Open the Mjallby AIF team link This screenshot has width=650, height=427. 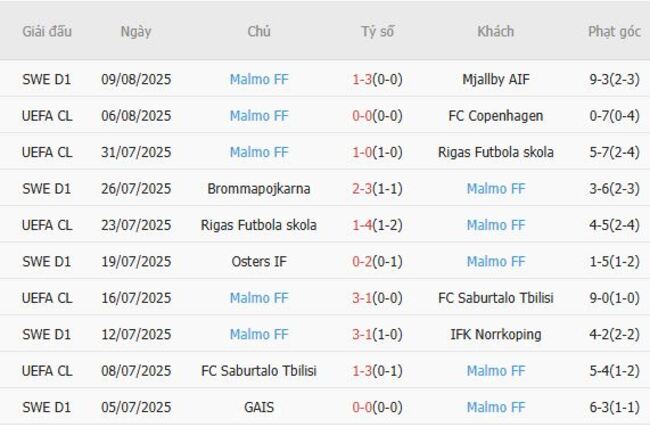(496, 80)
